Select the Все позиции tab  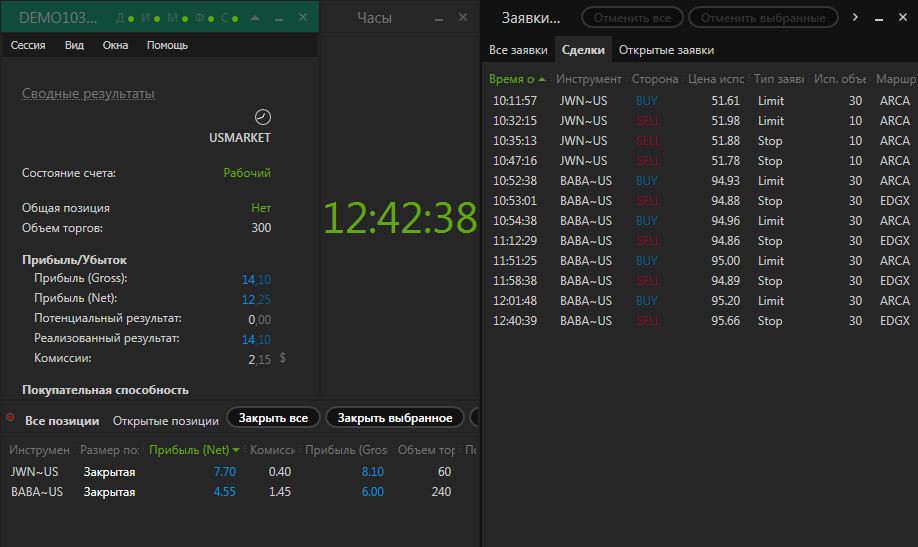click(x=62, y=420)
